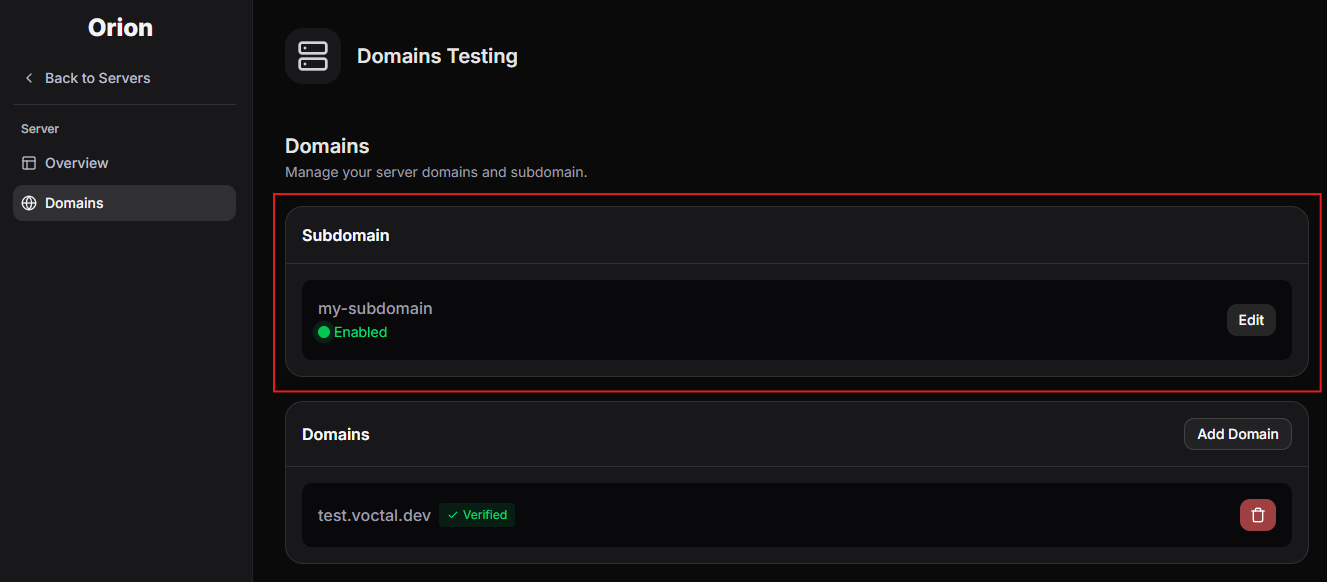1327x582 pixels.
Task: Click the server stack icon beside Domains Testing
Action: coord(313,56)
